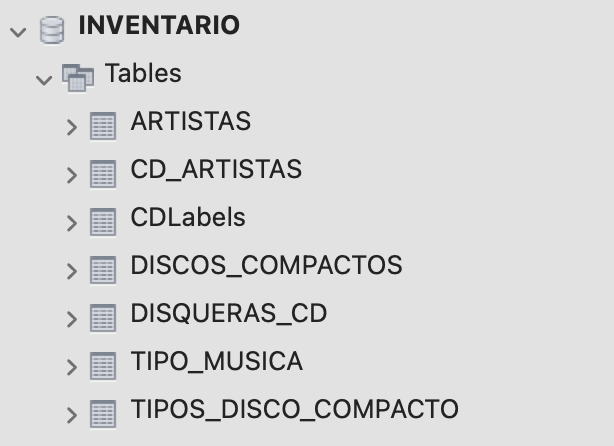Image resolution: width=614 pixels, height=446 pixels.
Task: Select the CDLabels table label
Action: coord(188,217)
